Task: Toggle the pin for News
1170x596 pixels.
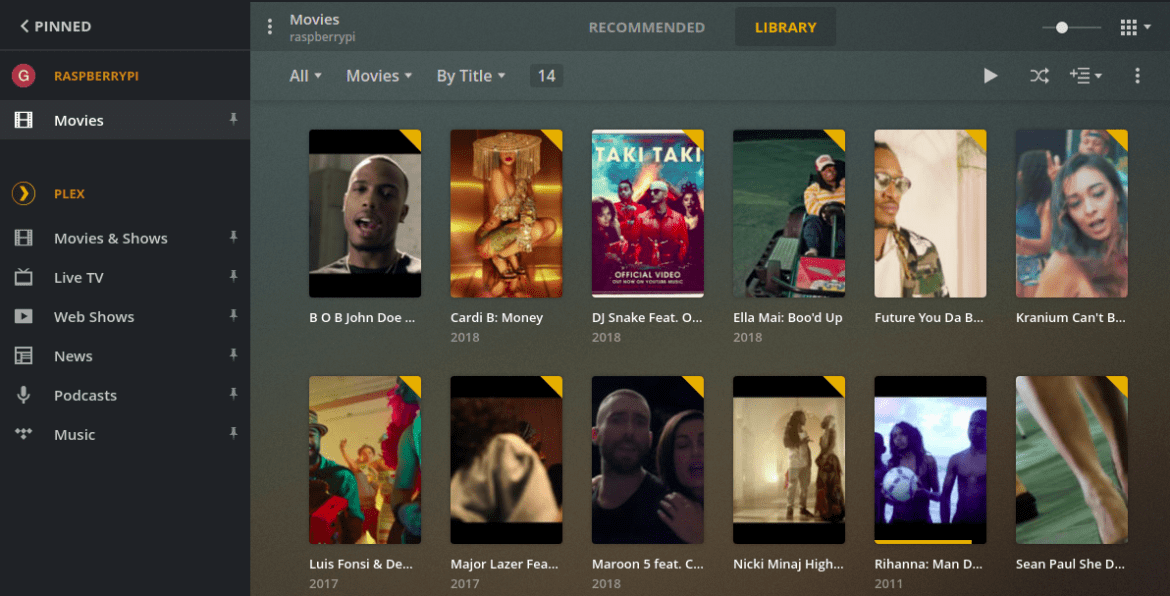Action: click(x=233, y=355)
